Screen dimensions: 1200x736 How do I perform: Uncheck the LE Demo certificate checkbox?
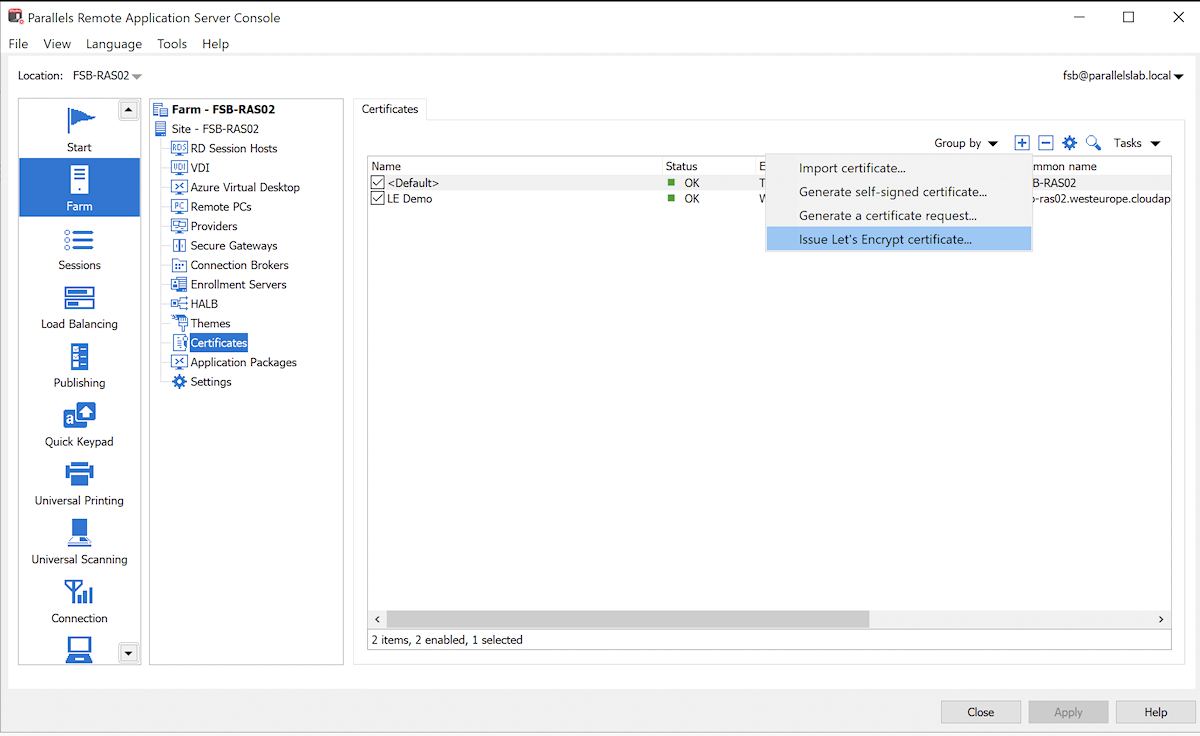click(x=377, y=199)
